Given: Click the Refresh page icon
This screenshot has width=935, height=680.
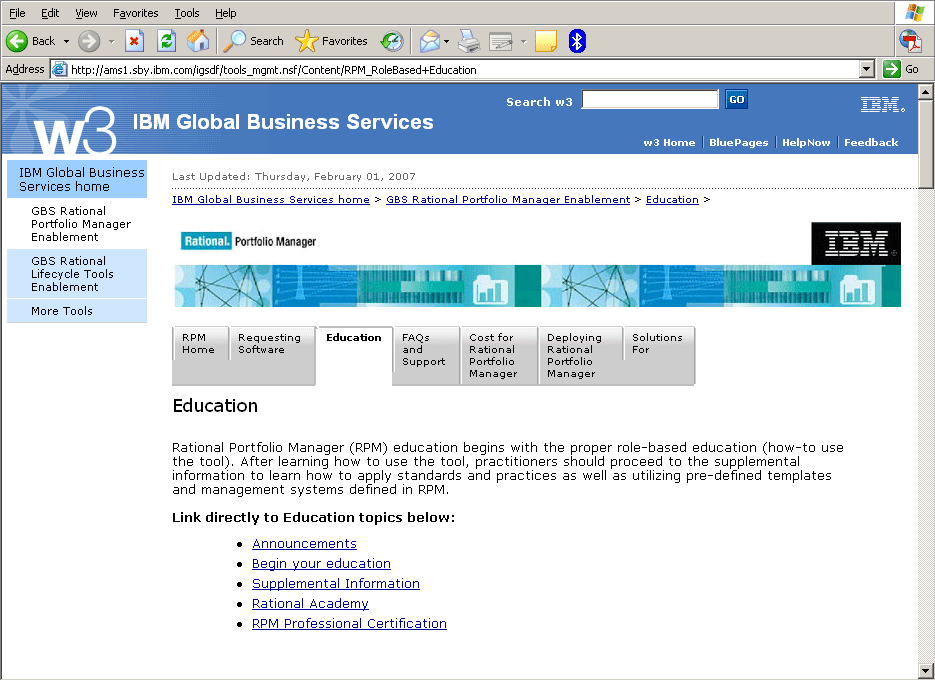Looking at the screenshot, I should (166, 41).
